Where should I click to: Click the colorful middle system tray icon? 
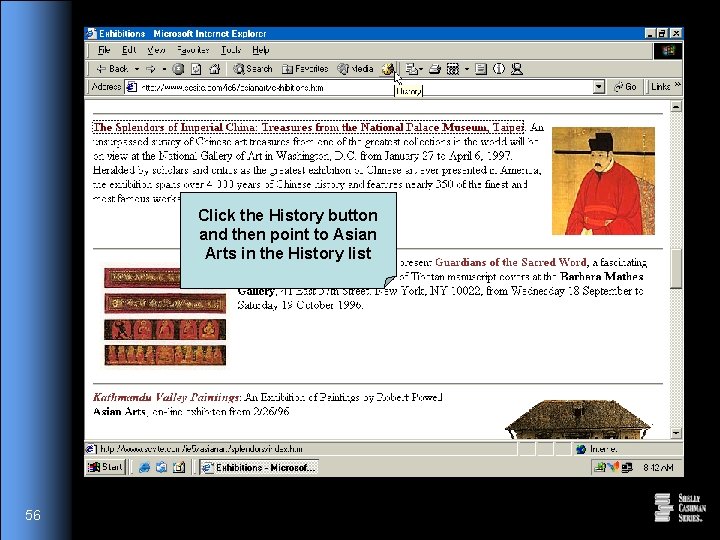coord(613,467)
